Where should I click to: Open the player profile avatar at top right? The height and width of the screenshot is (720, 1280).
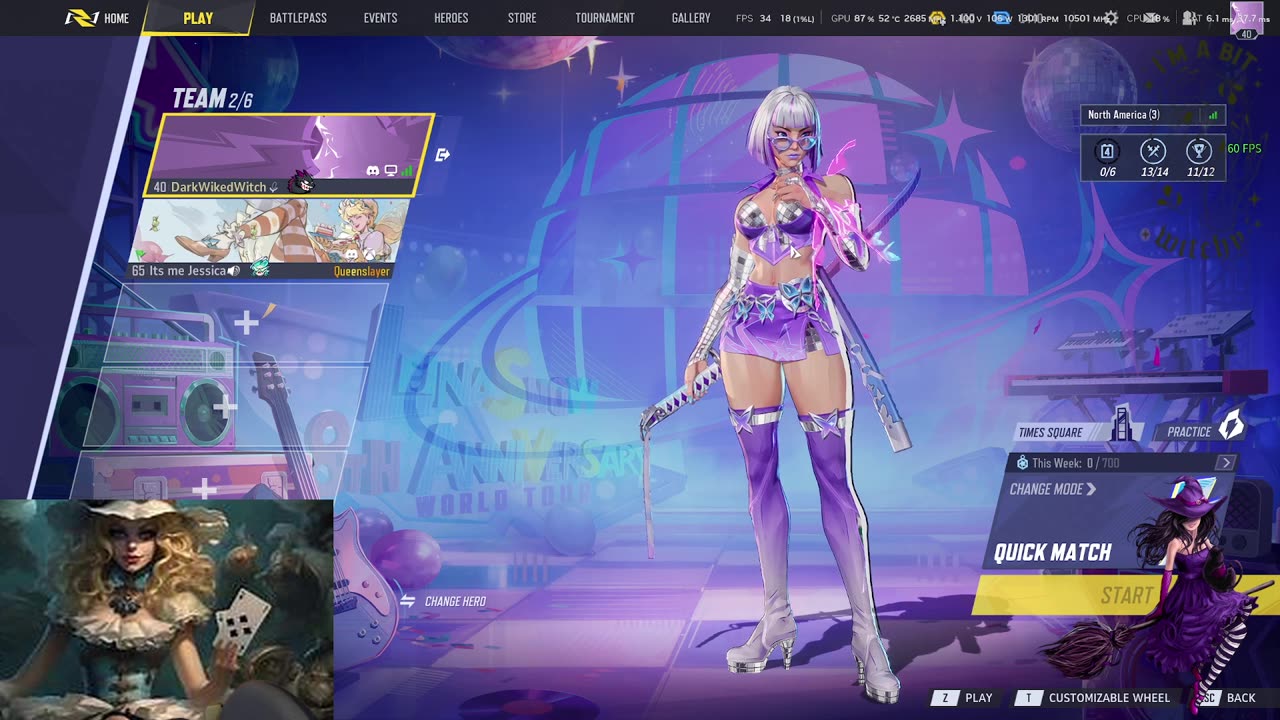click(1247, 18)
